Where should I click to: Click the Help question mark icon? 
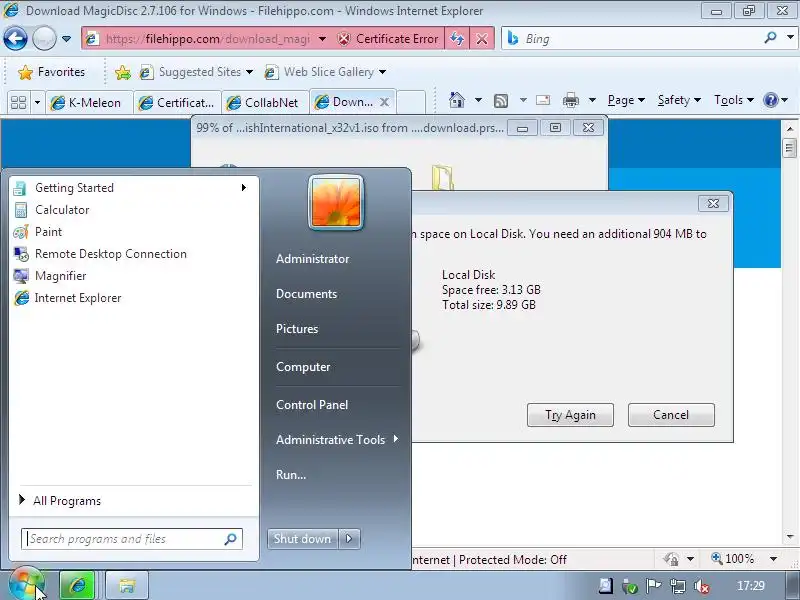tap(770, 100)
